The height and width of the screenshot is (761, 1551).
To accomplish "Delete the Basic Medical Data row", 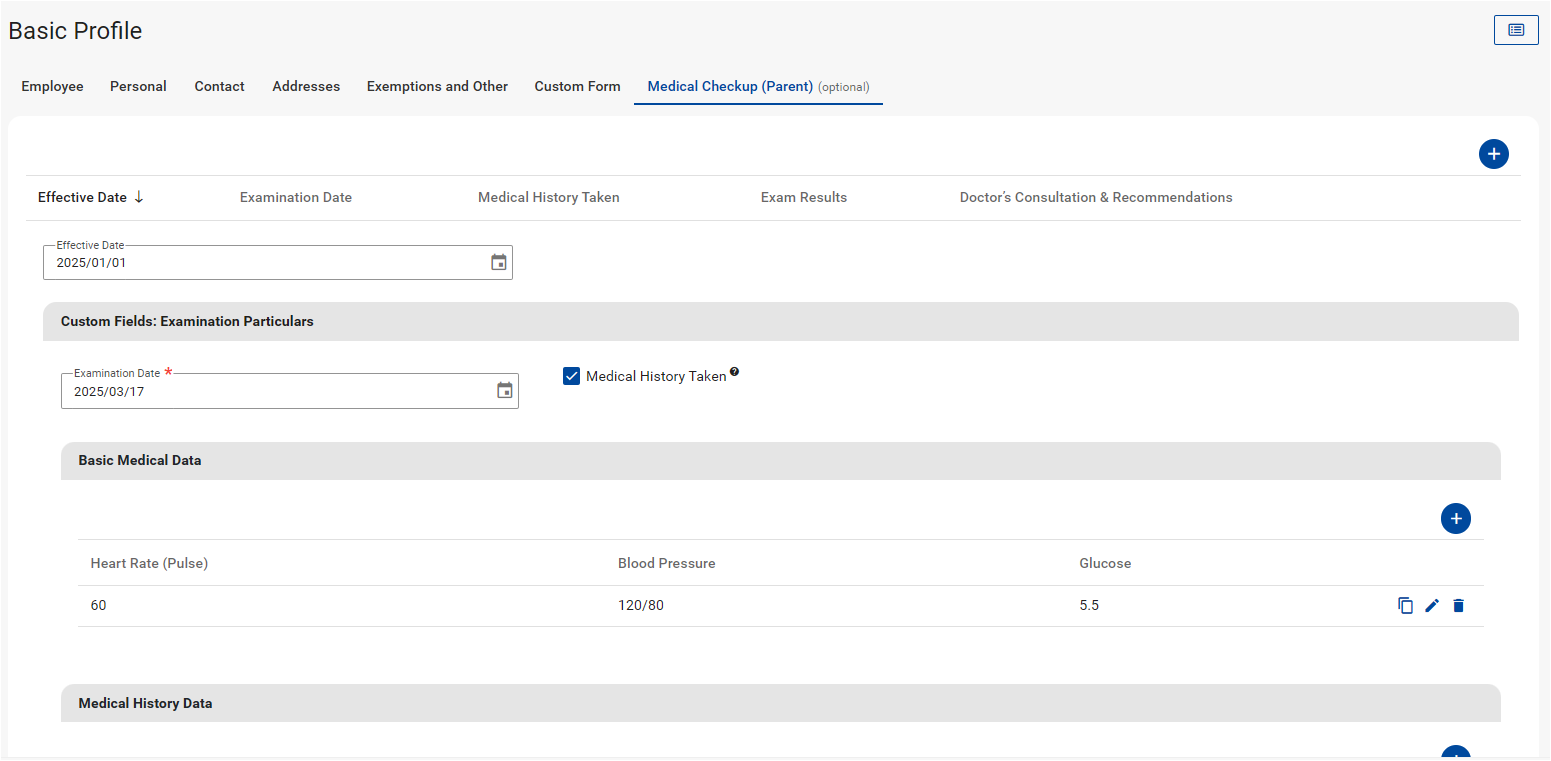I will tap(1458, 606).
